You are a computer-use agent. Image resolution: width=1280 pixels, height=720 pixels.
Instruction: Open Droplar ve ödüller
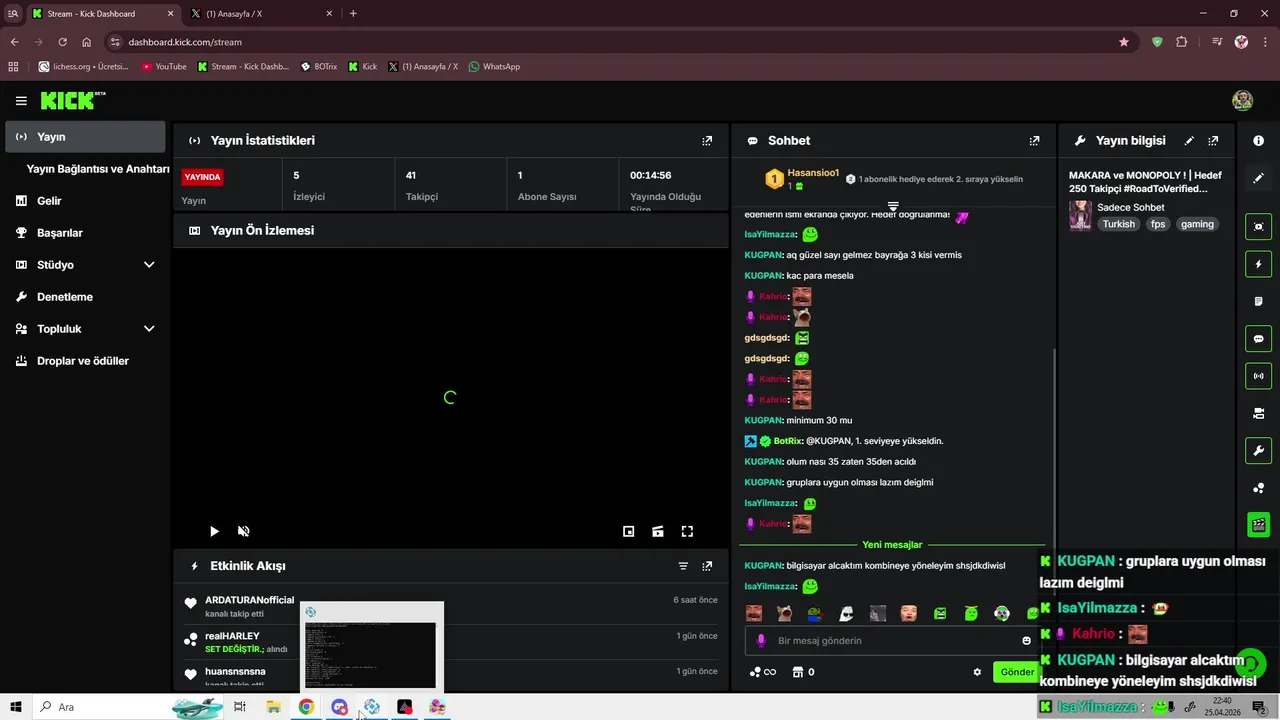85,361
